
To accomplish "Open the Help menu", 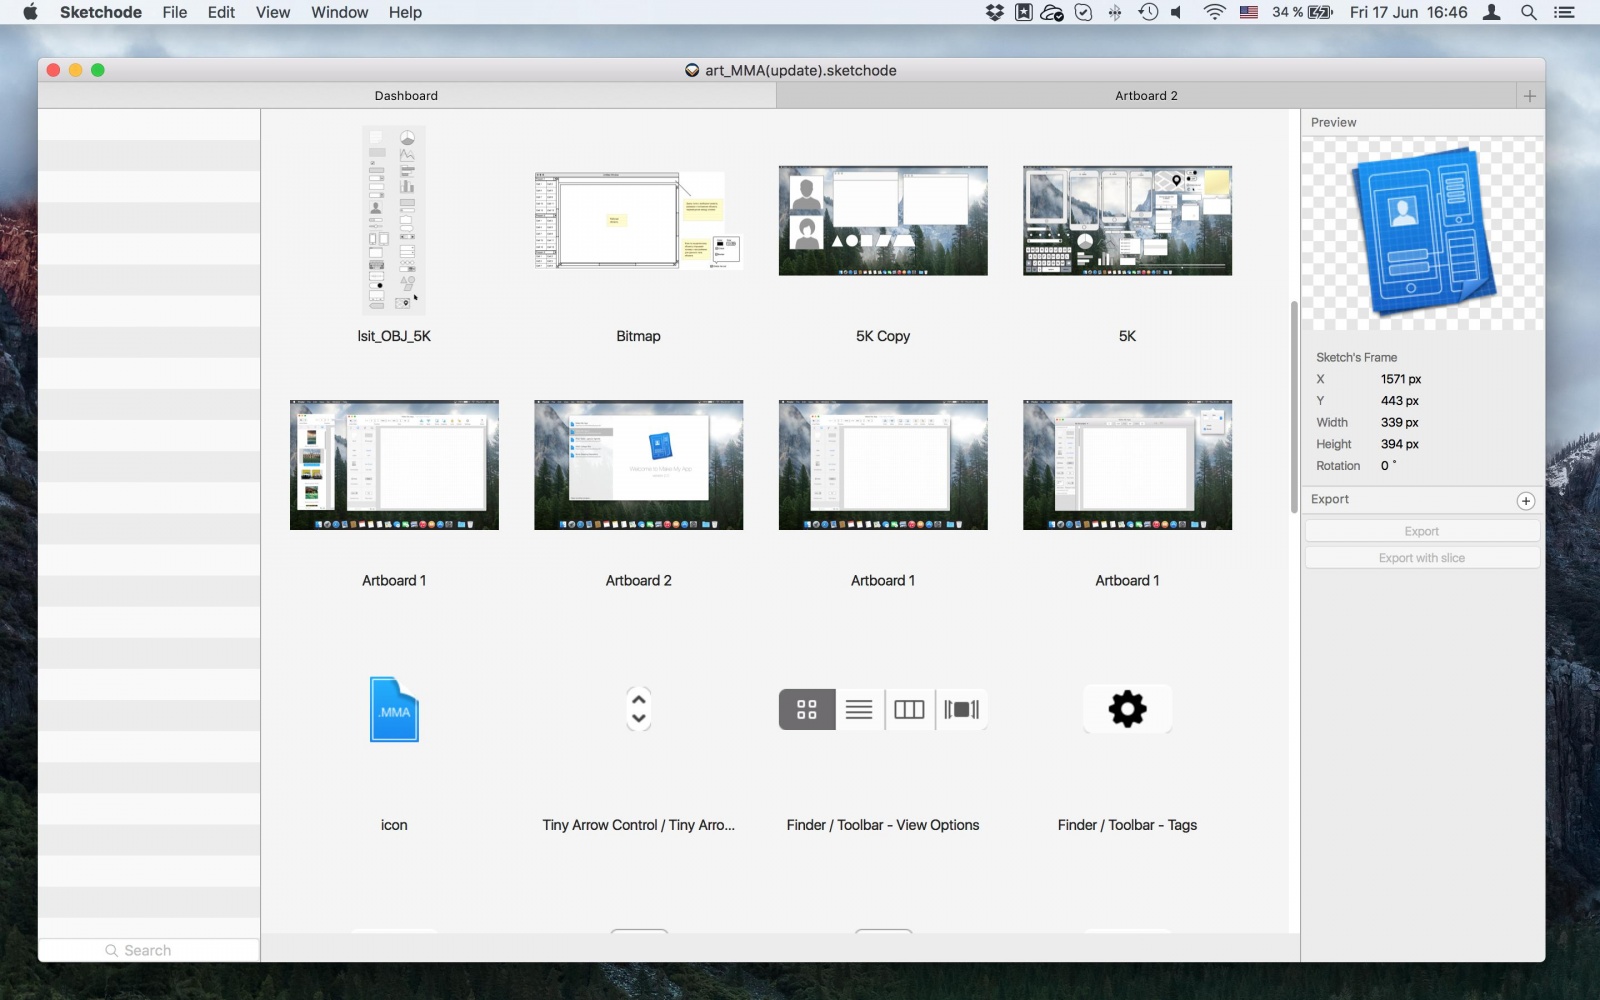I will pos(405,12).
